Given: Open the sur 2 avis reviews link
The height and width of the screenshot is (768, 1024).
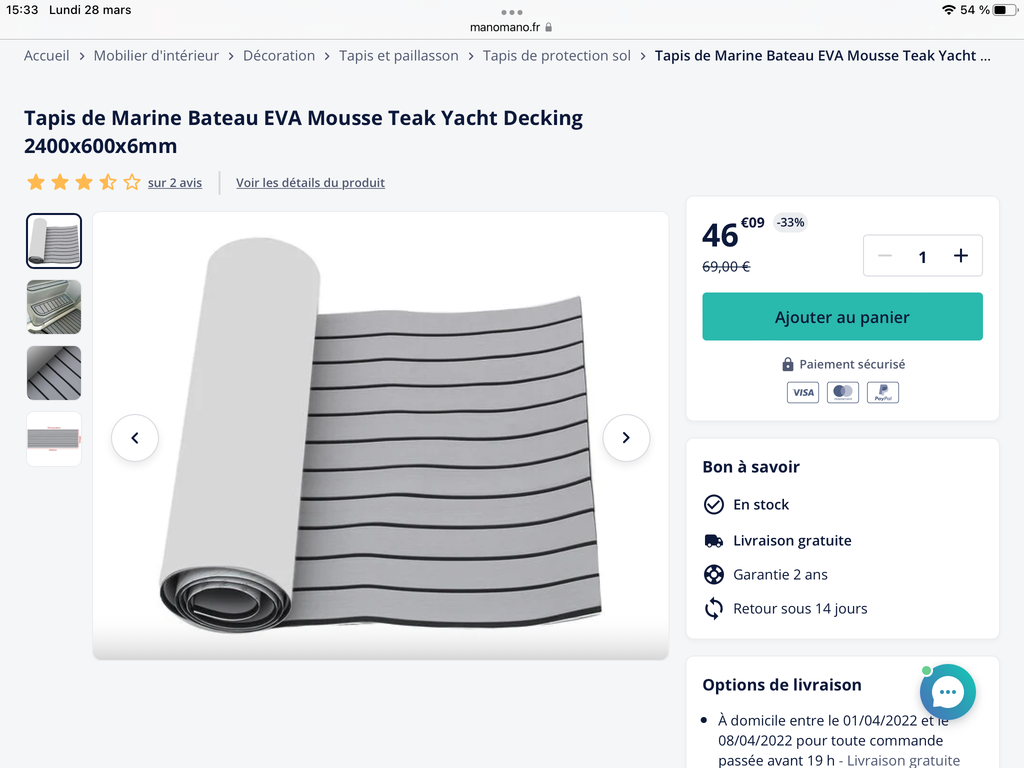Looking at the screenshot, I should click(175, 183).
